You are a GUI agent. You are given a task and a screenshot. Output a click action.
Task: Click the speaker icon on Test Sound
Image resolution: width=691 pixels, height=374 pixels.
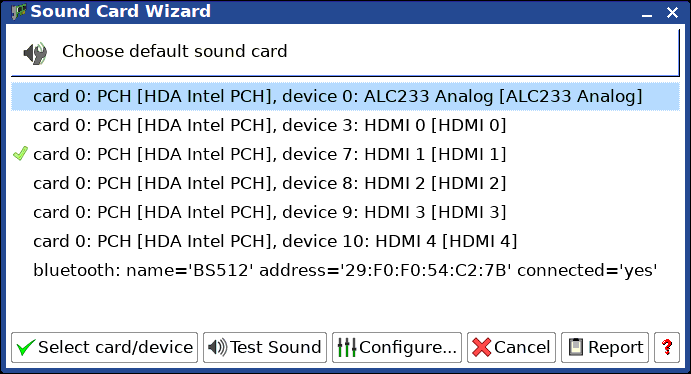click(217, 348)
